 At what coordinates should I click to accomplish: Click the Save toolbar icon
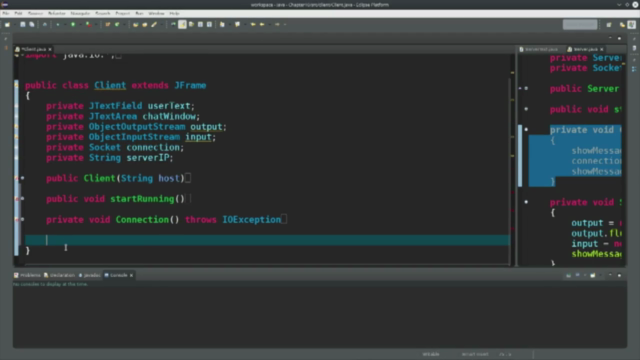[x=23, y=24]
